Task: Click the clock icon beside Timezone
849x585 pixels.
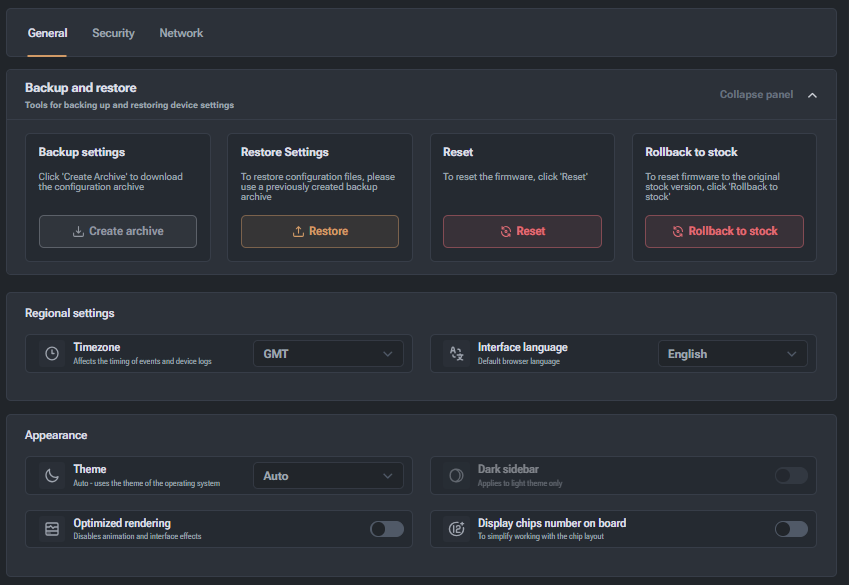Action: point(52,354)
